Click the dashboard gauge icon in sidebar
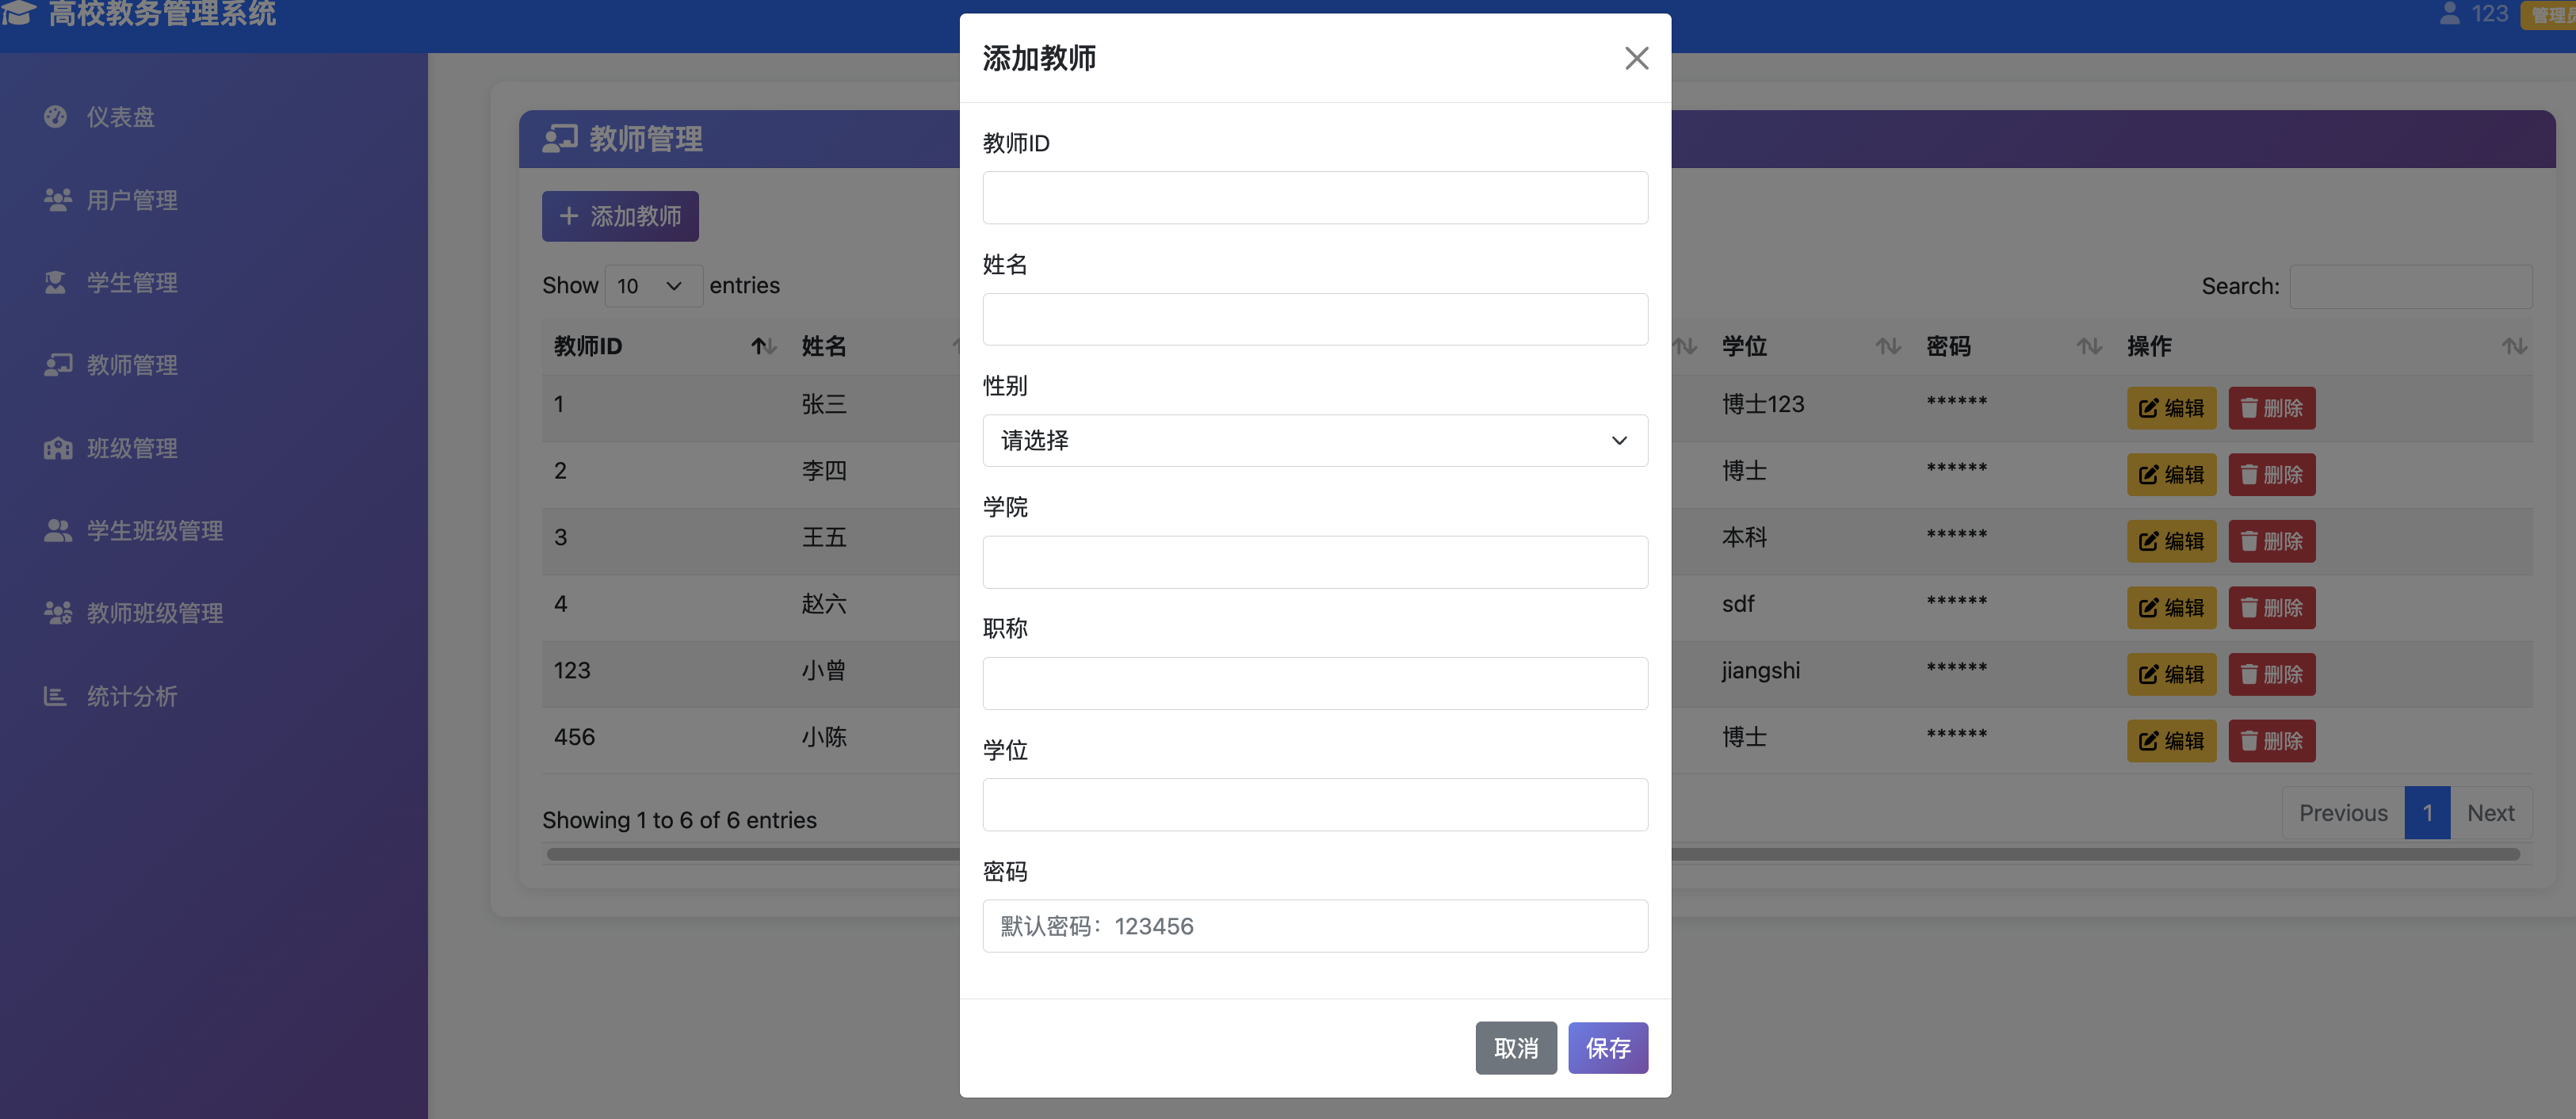Screen dimensions: 2576x1119 56,117
